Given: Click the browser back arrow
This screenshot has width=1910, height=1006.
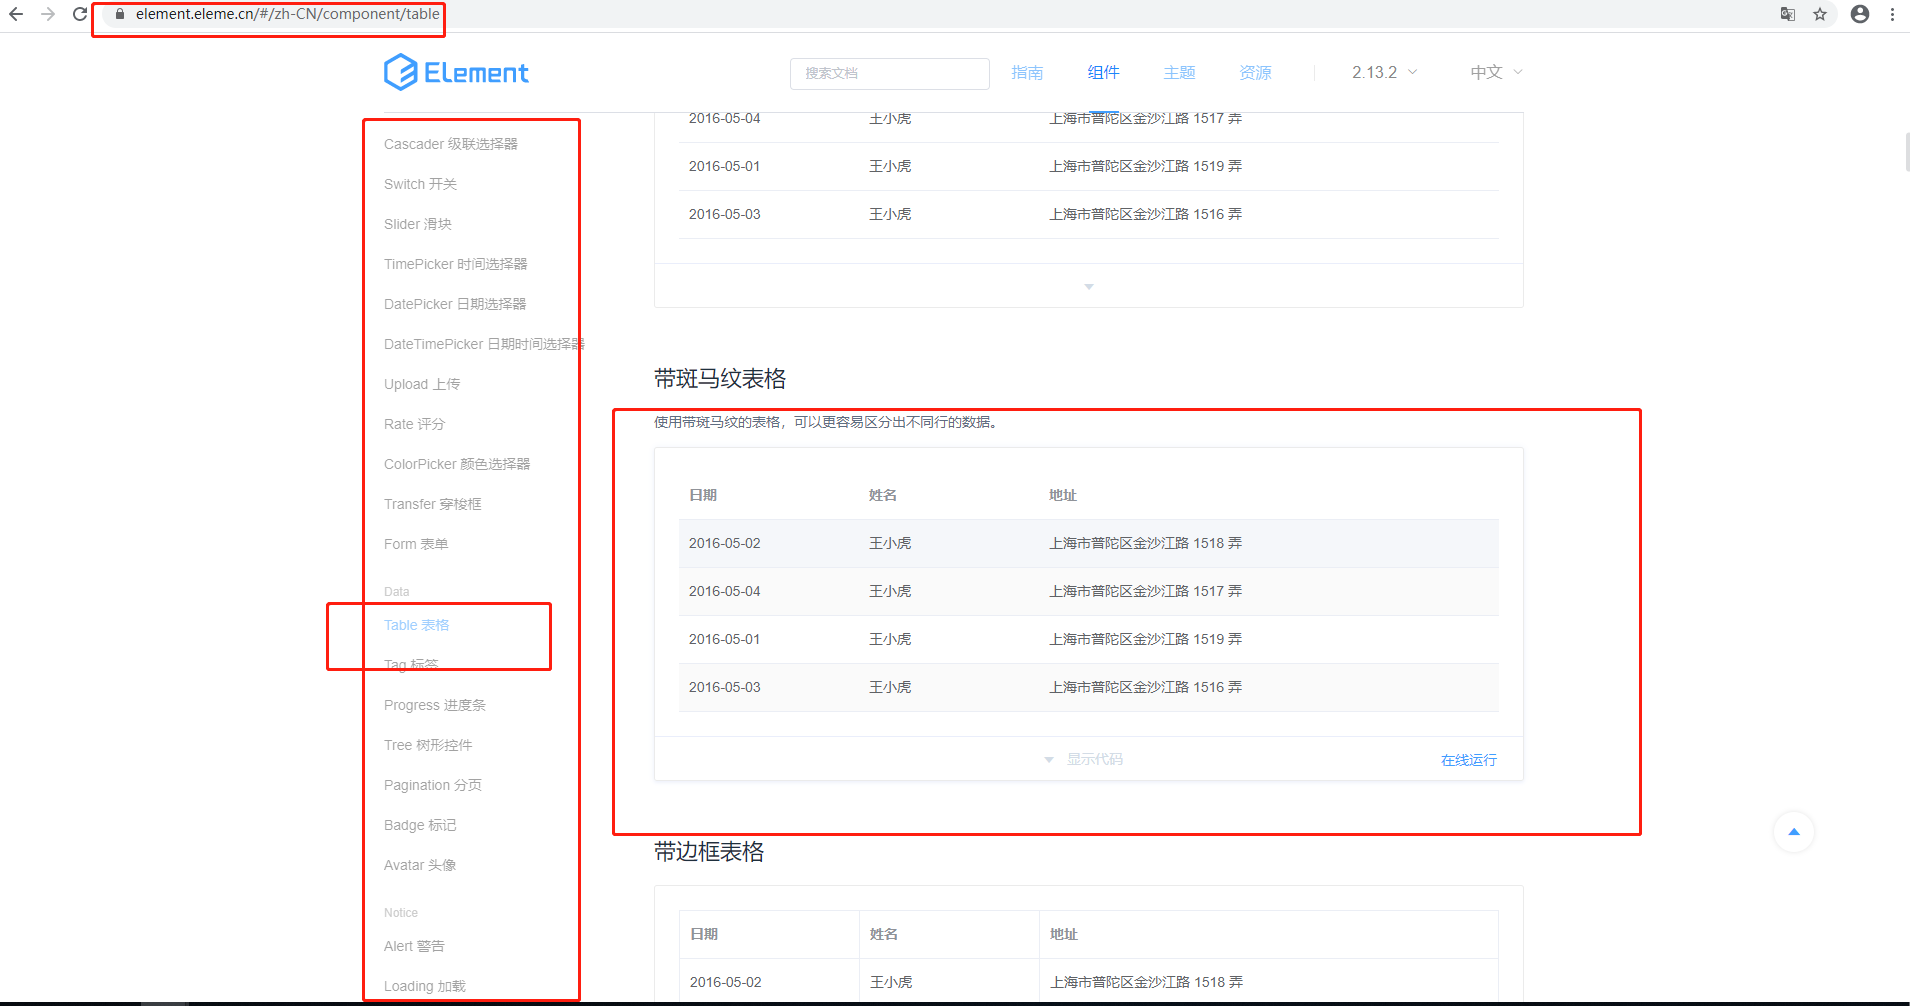Looking at the screenshot, I should click(x=16, y=14).
